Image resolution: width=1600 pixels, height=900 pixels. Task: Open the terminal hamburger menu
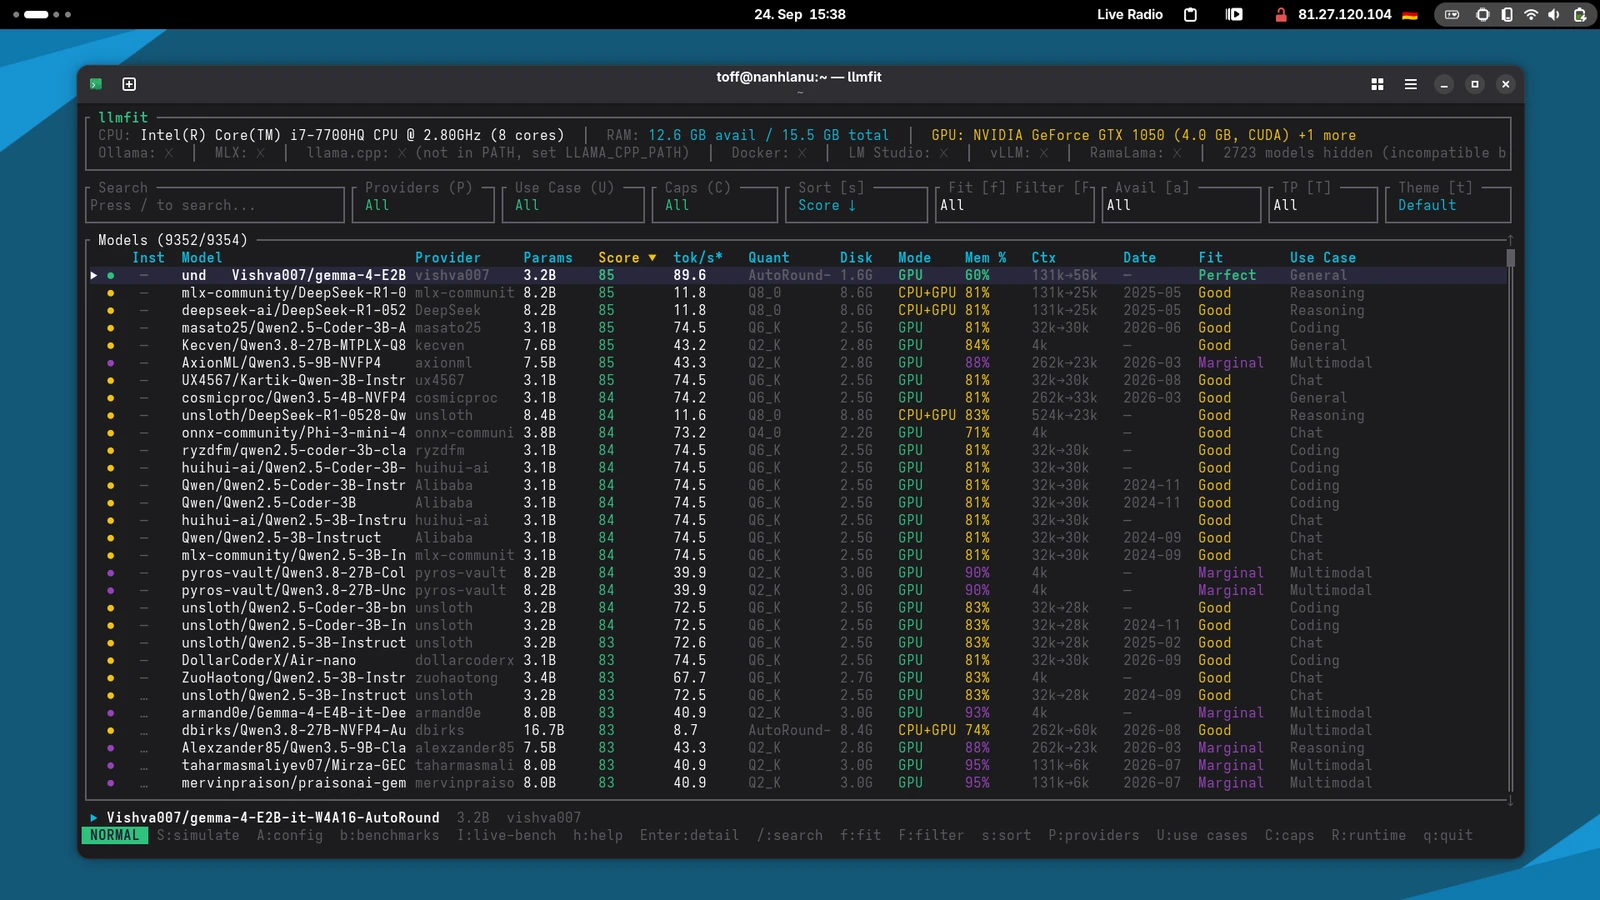[1411, 85]
